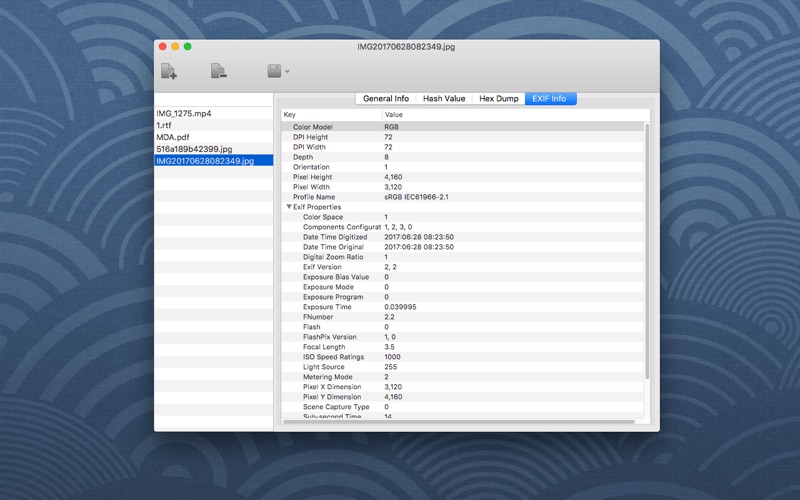Screen dimensions: 800x500
Task: Select the Pixel Height row
Action: (462, 177)
